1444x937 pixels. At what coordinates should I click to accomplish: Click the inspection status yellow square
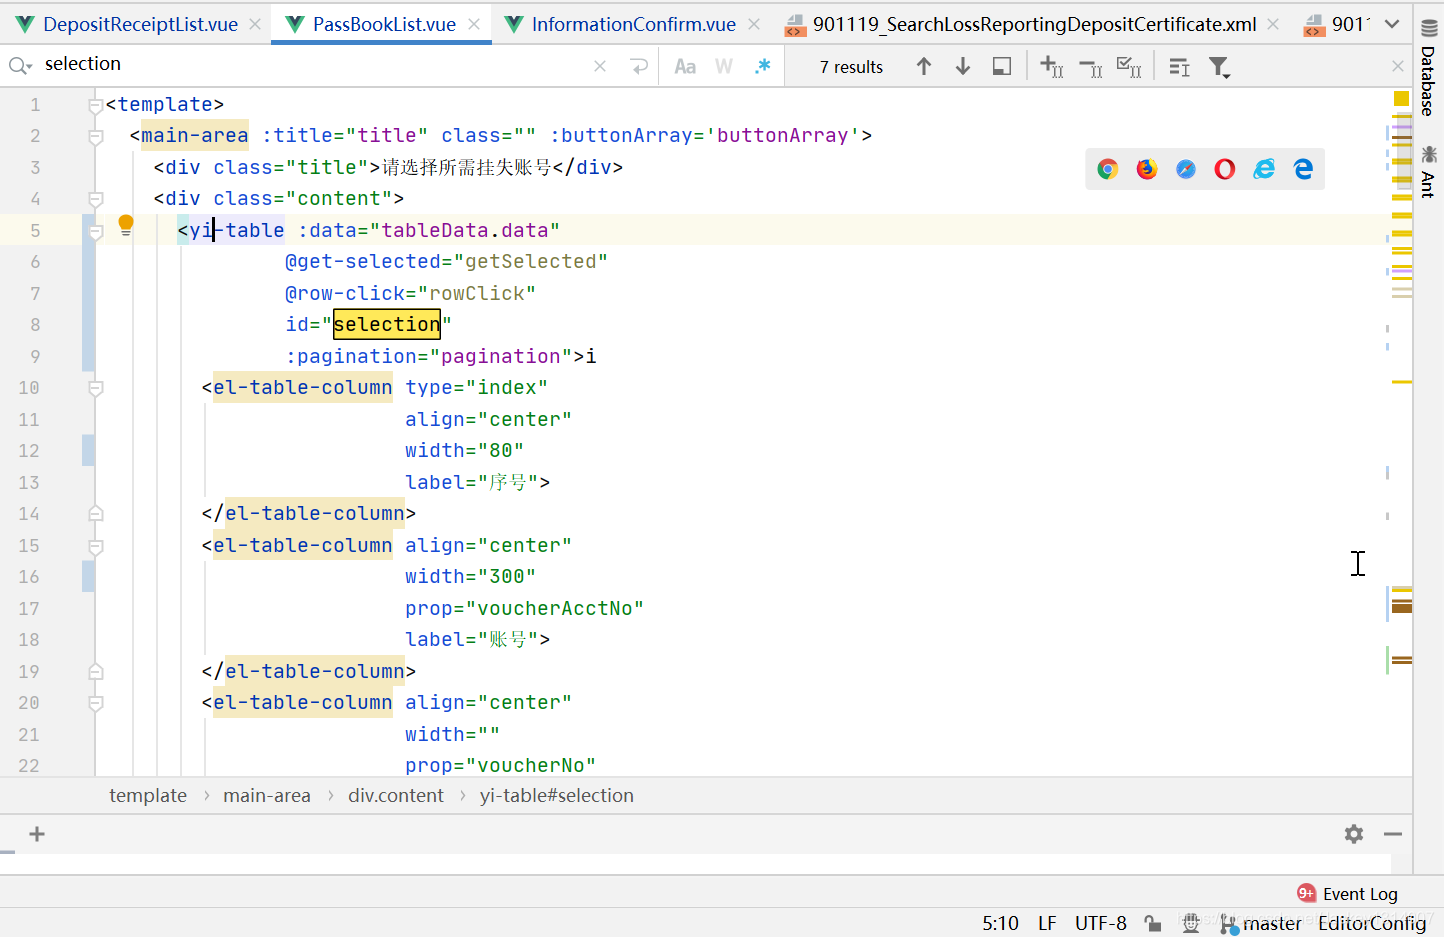(1401, 99)
